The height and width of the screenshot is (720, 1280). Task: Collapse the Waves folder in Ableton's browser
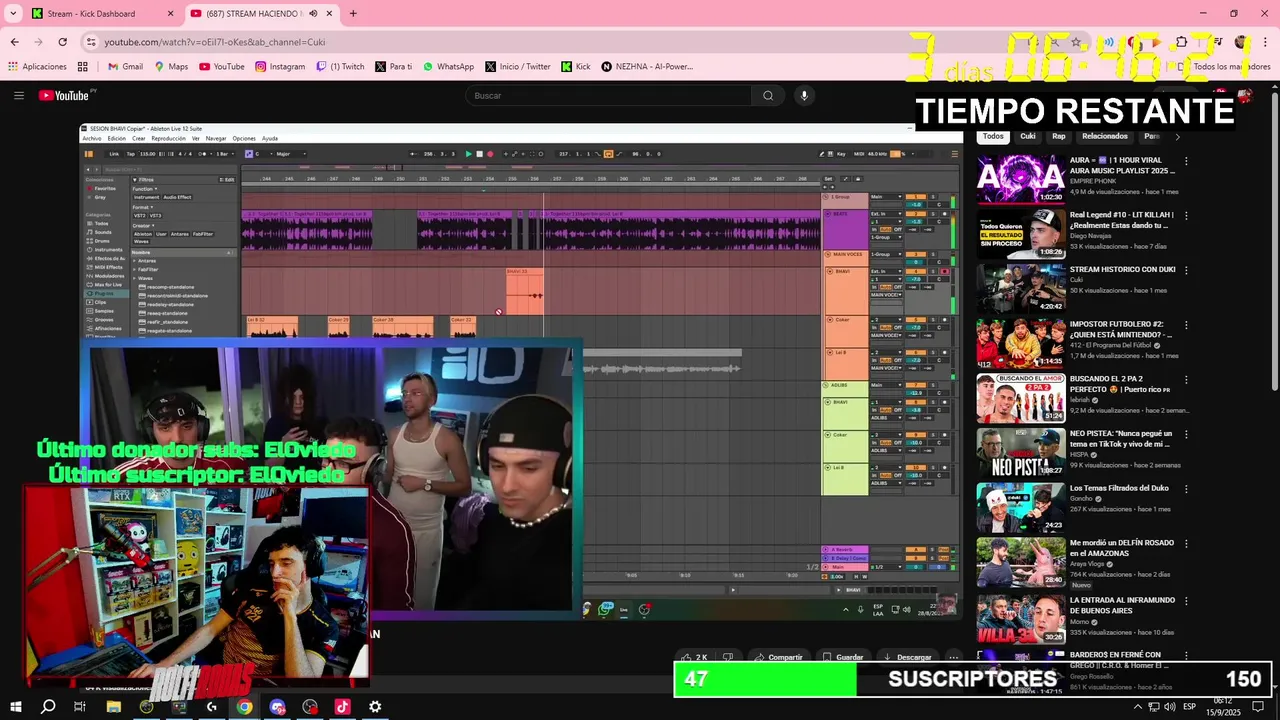click(x=134, y=278)
